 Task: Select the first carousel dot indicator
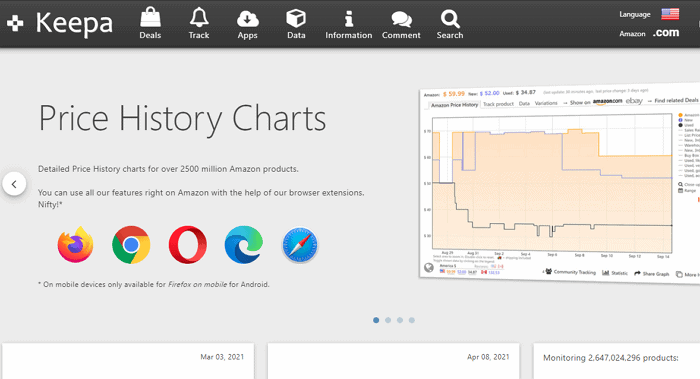tap(376, 320)
